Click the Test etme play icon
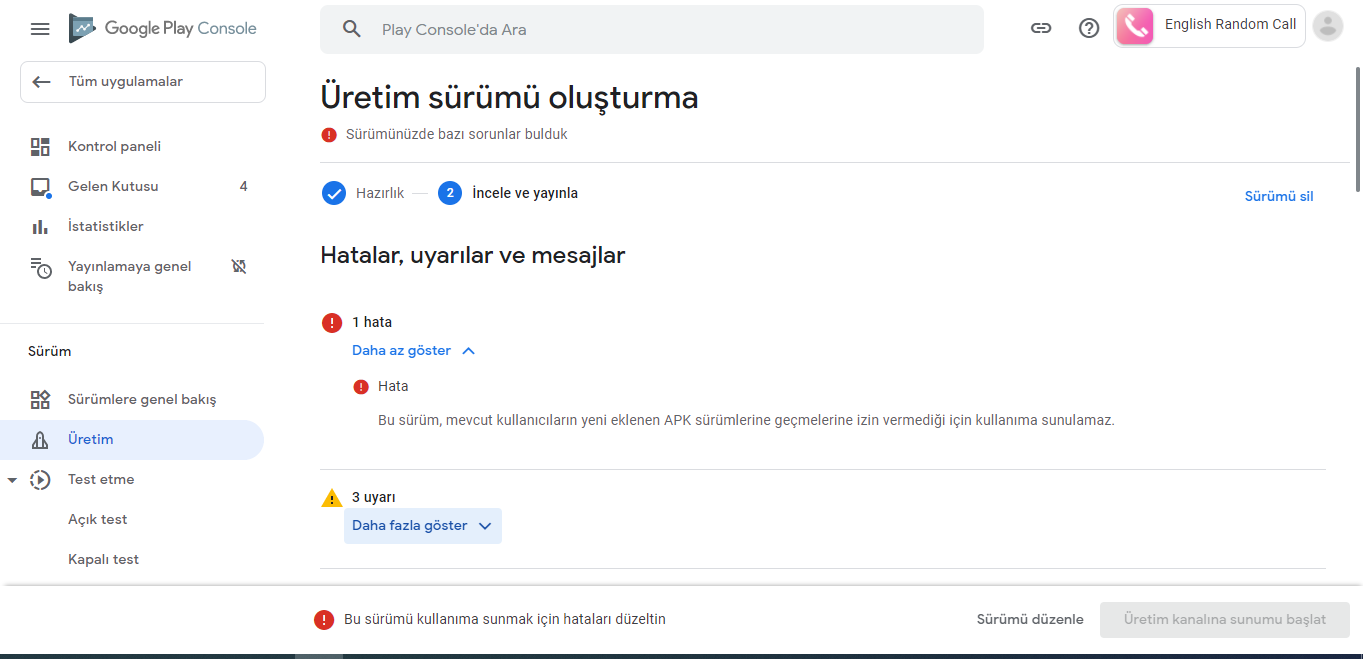Screen dimensions: 1363x659 40,480
